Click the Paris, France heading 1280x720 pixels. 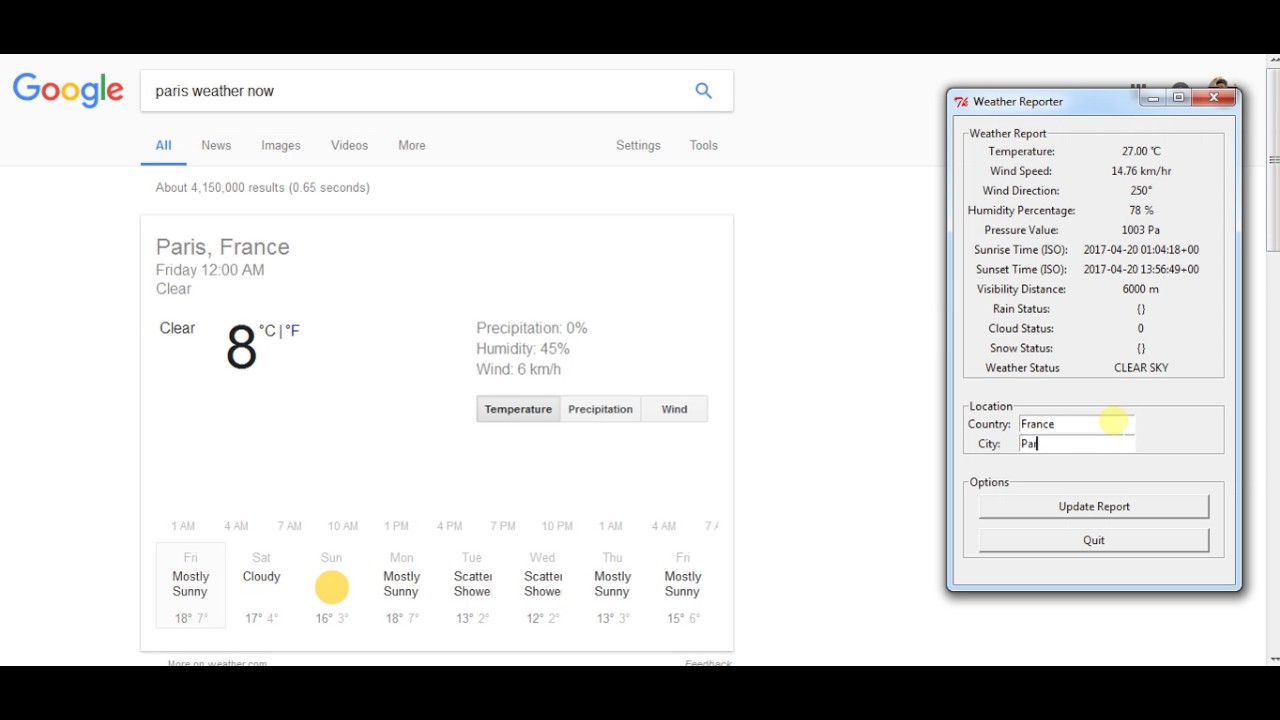(x=223, y=247)
